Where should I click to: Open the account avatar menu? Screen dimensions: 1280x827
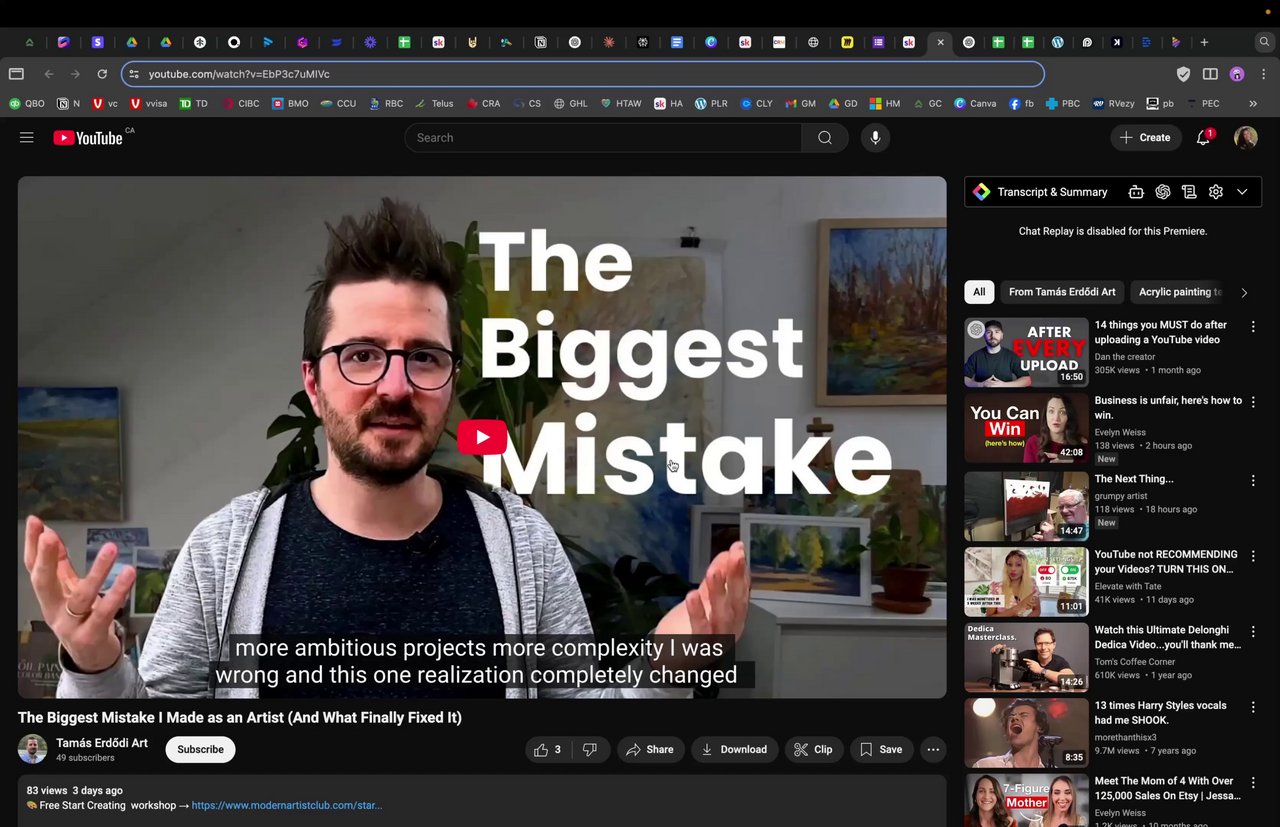coord(1246,138)
